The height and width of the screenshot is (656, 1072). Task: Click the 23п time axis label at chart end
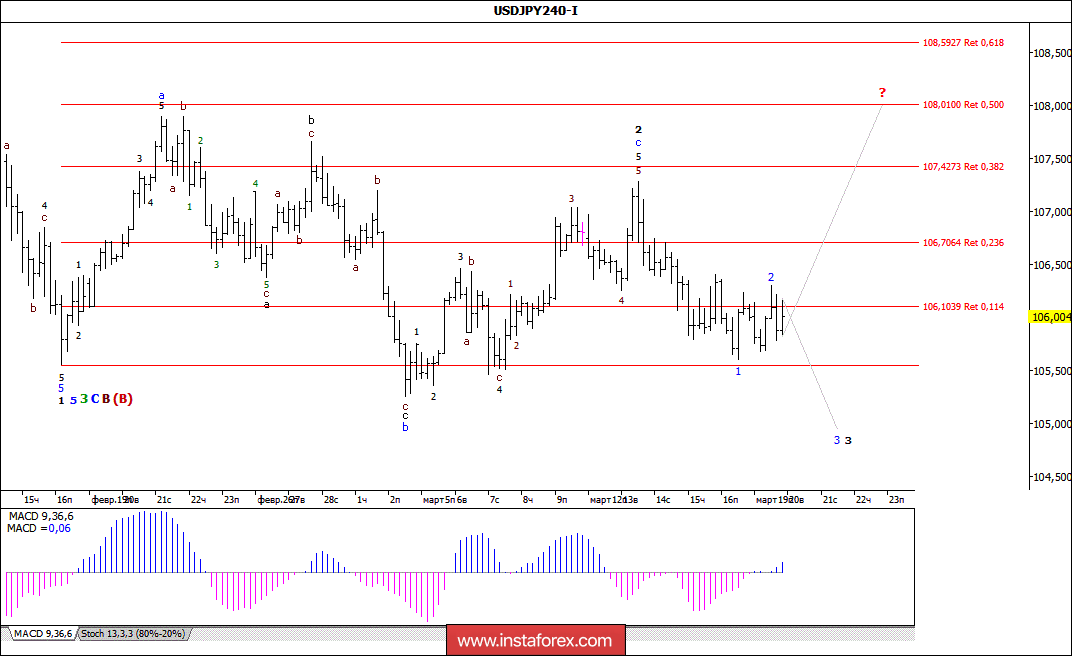896,500
